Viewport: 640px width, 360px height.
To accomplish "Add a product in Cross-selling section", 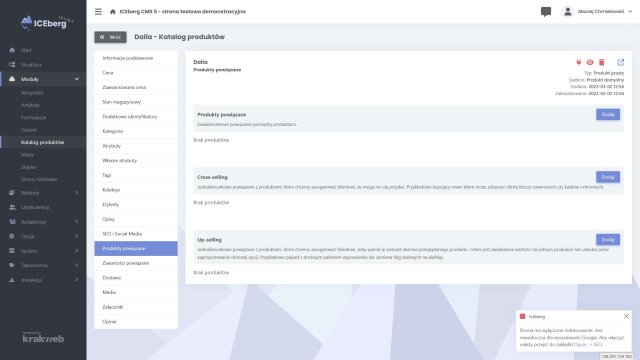I will click(x=608, y=177).
